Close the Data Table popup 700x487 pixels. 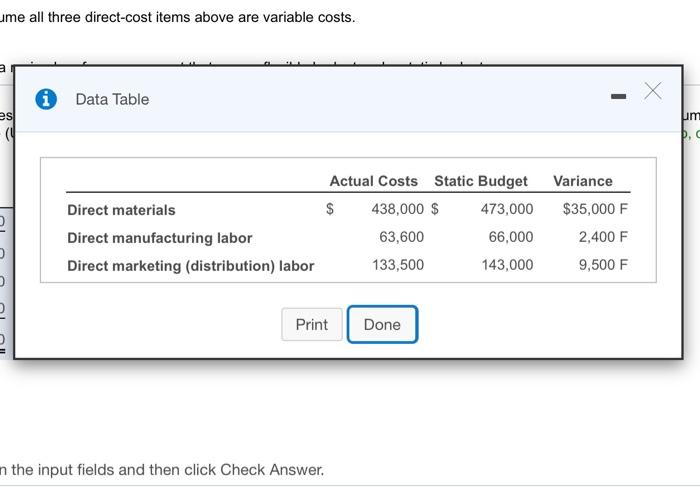point(653,92)
